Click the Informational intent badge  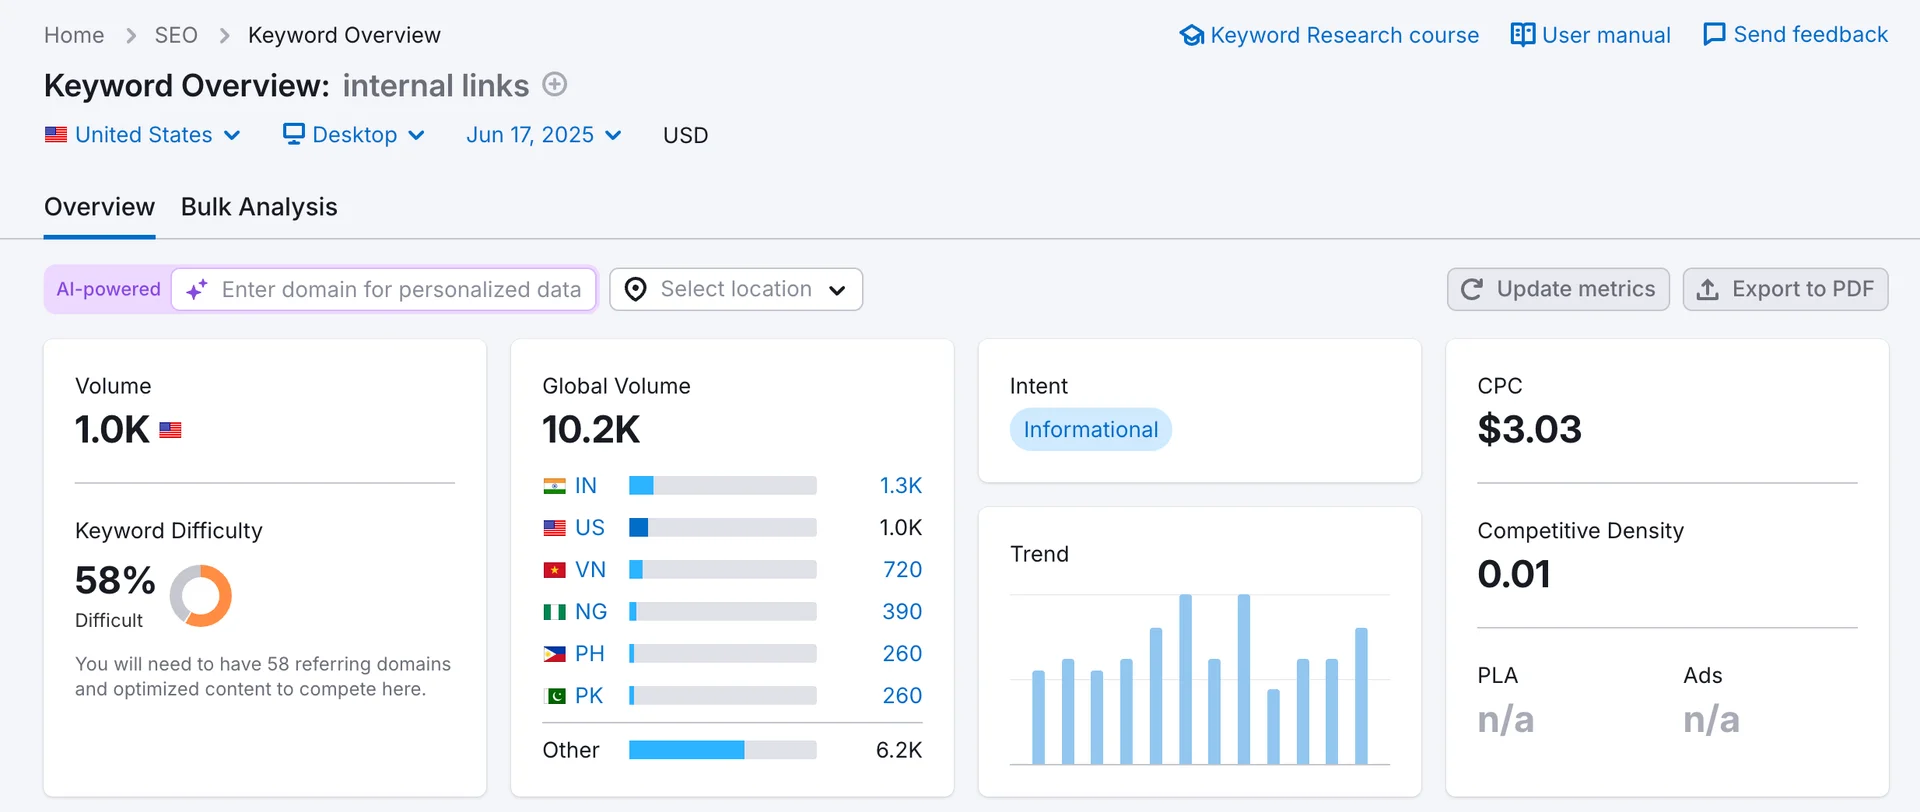1091,429
